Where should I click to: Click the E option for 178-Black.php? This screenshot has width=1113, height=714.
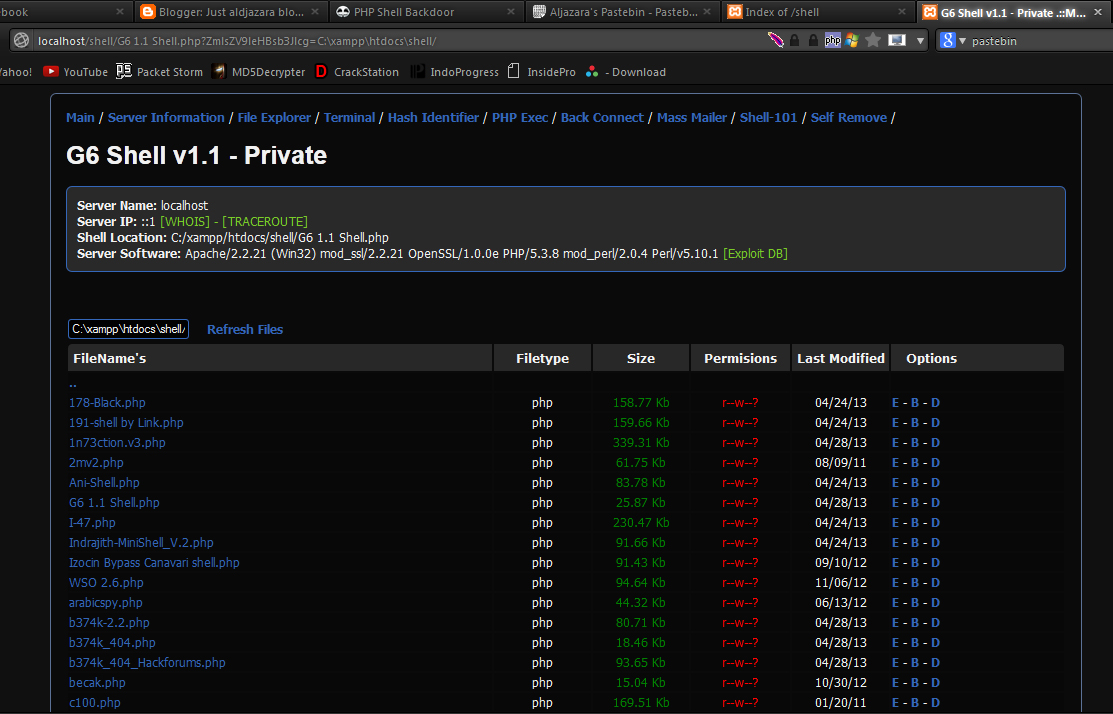tap(895, 402)
